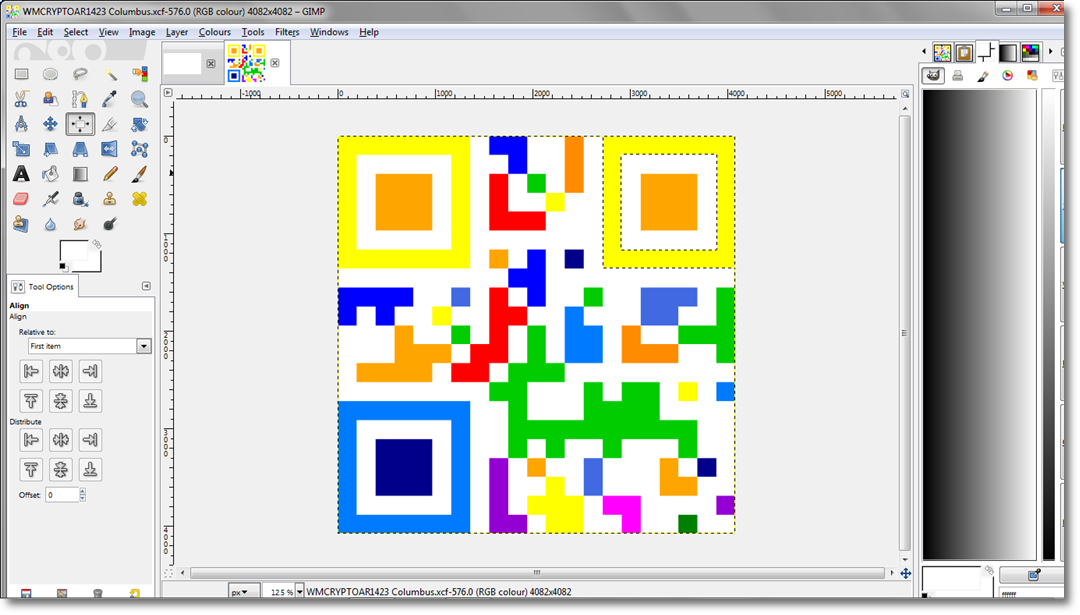Align bottom edge of target

[90, 401]
